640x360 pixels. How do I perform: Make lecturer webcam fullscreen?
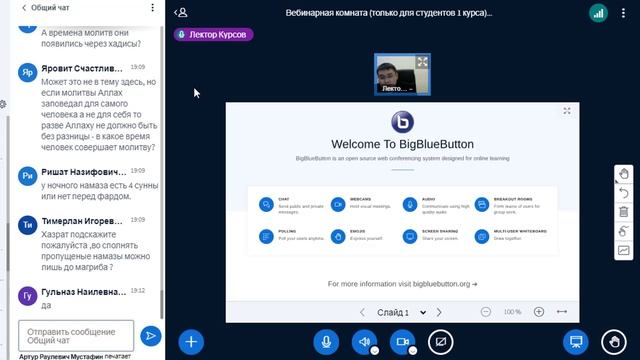[422, 62]
